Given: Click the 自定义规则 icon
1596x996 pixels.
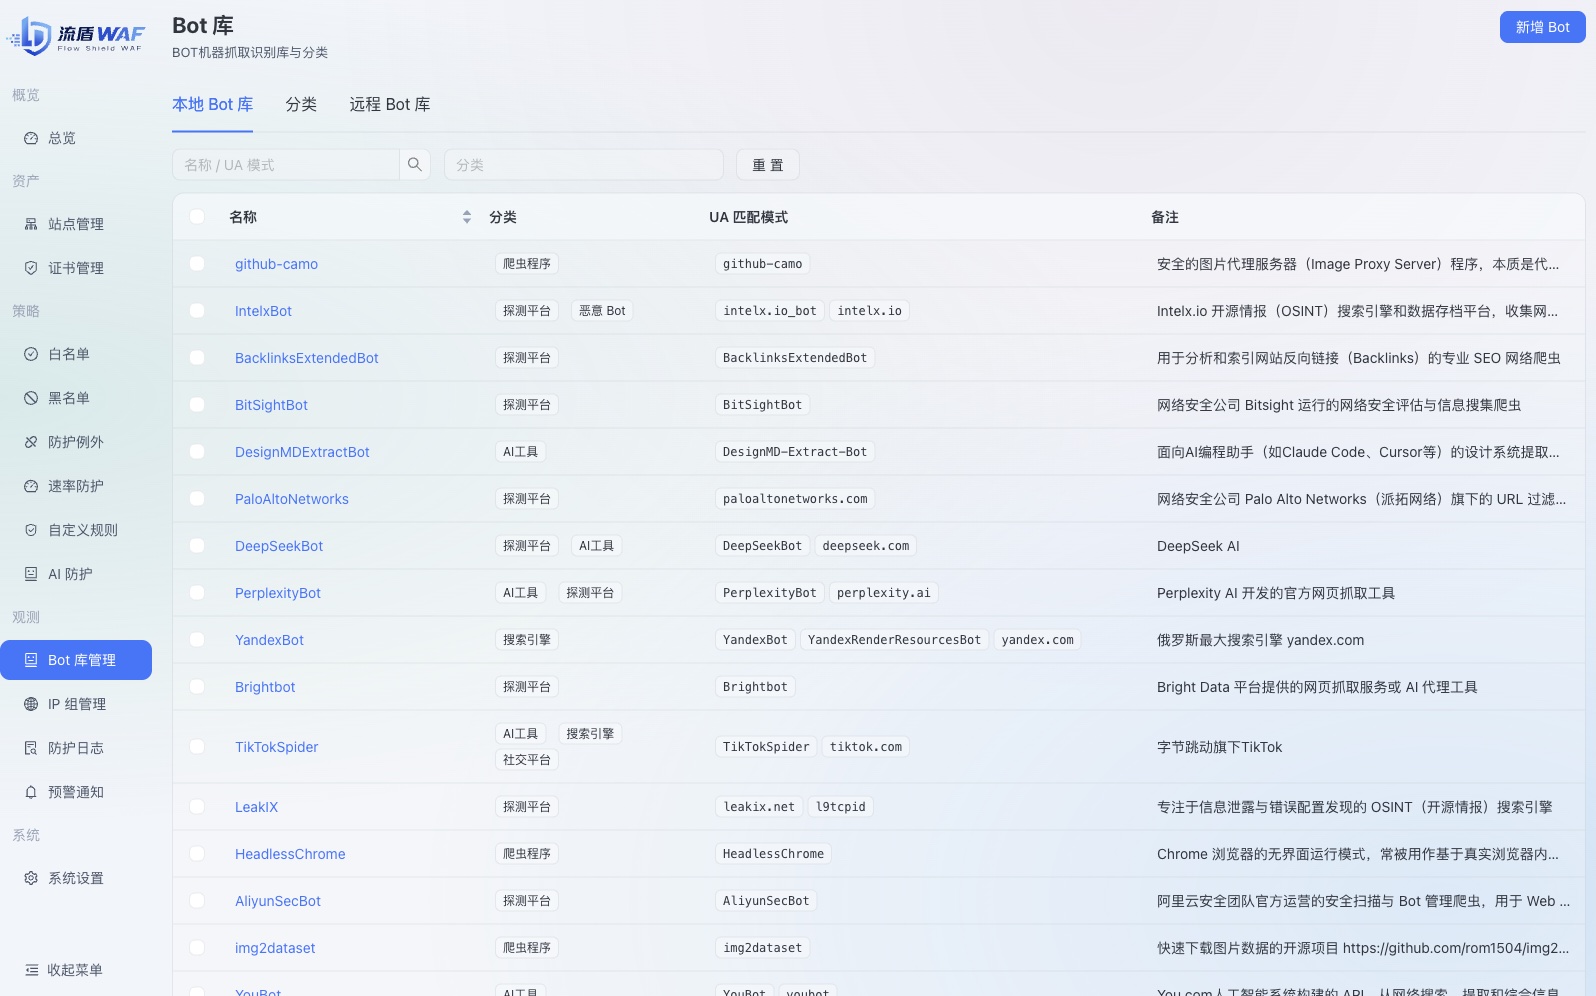Looking at the screenshot, I should click(31, 530).
